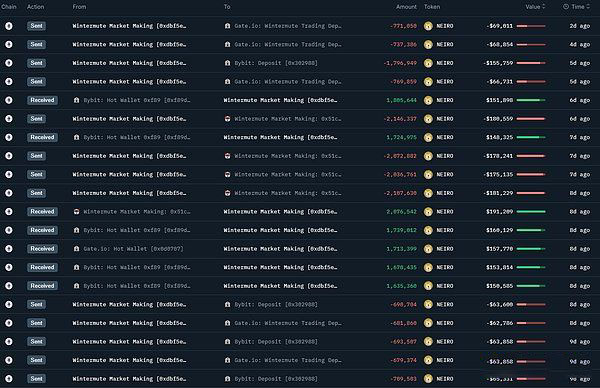Click Bybit exchange icon beside the -1,796,949 transfer
The image size is (600, 388).
(228, 63)
